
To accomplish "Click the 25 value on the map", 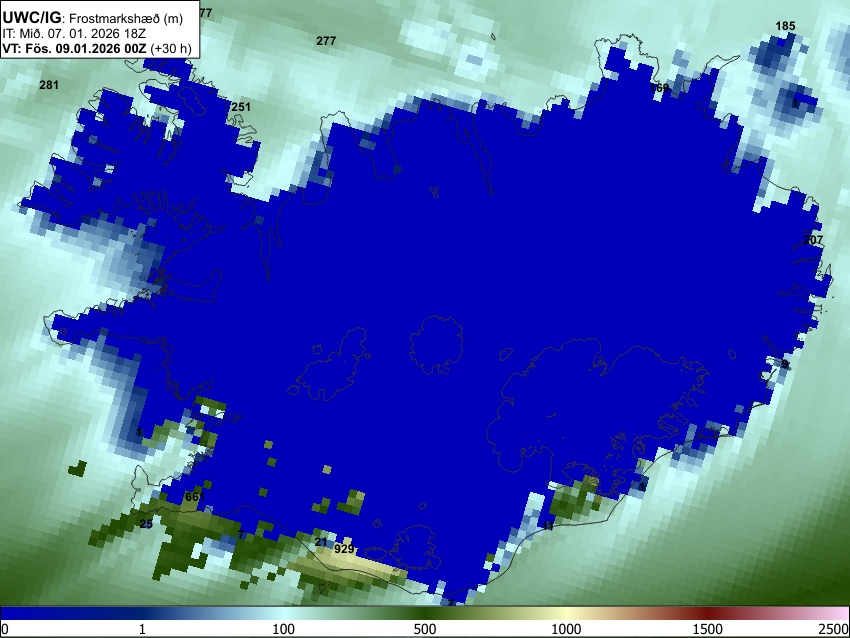I will (146, 524).
